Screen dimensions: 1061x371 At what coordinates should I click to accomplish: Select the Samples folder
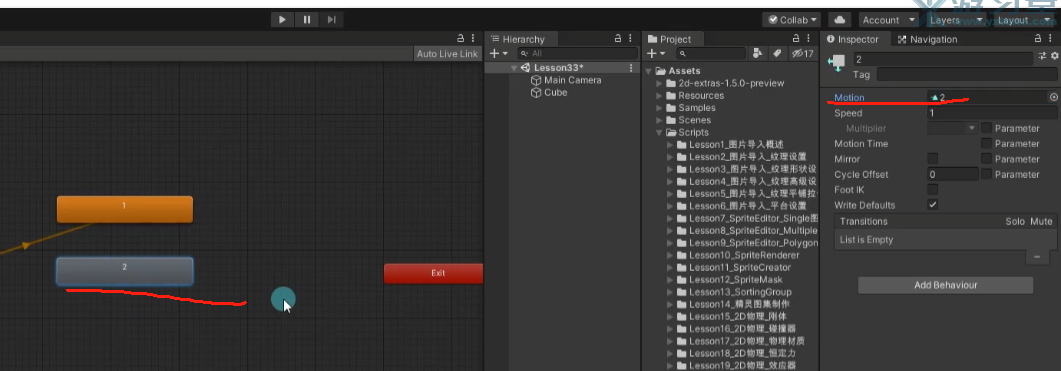pyautogui.click(x=696, y=108)
